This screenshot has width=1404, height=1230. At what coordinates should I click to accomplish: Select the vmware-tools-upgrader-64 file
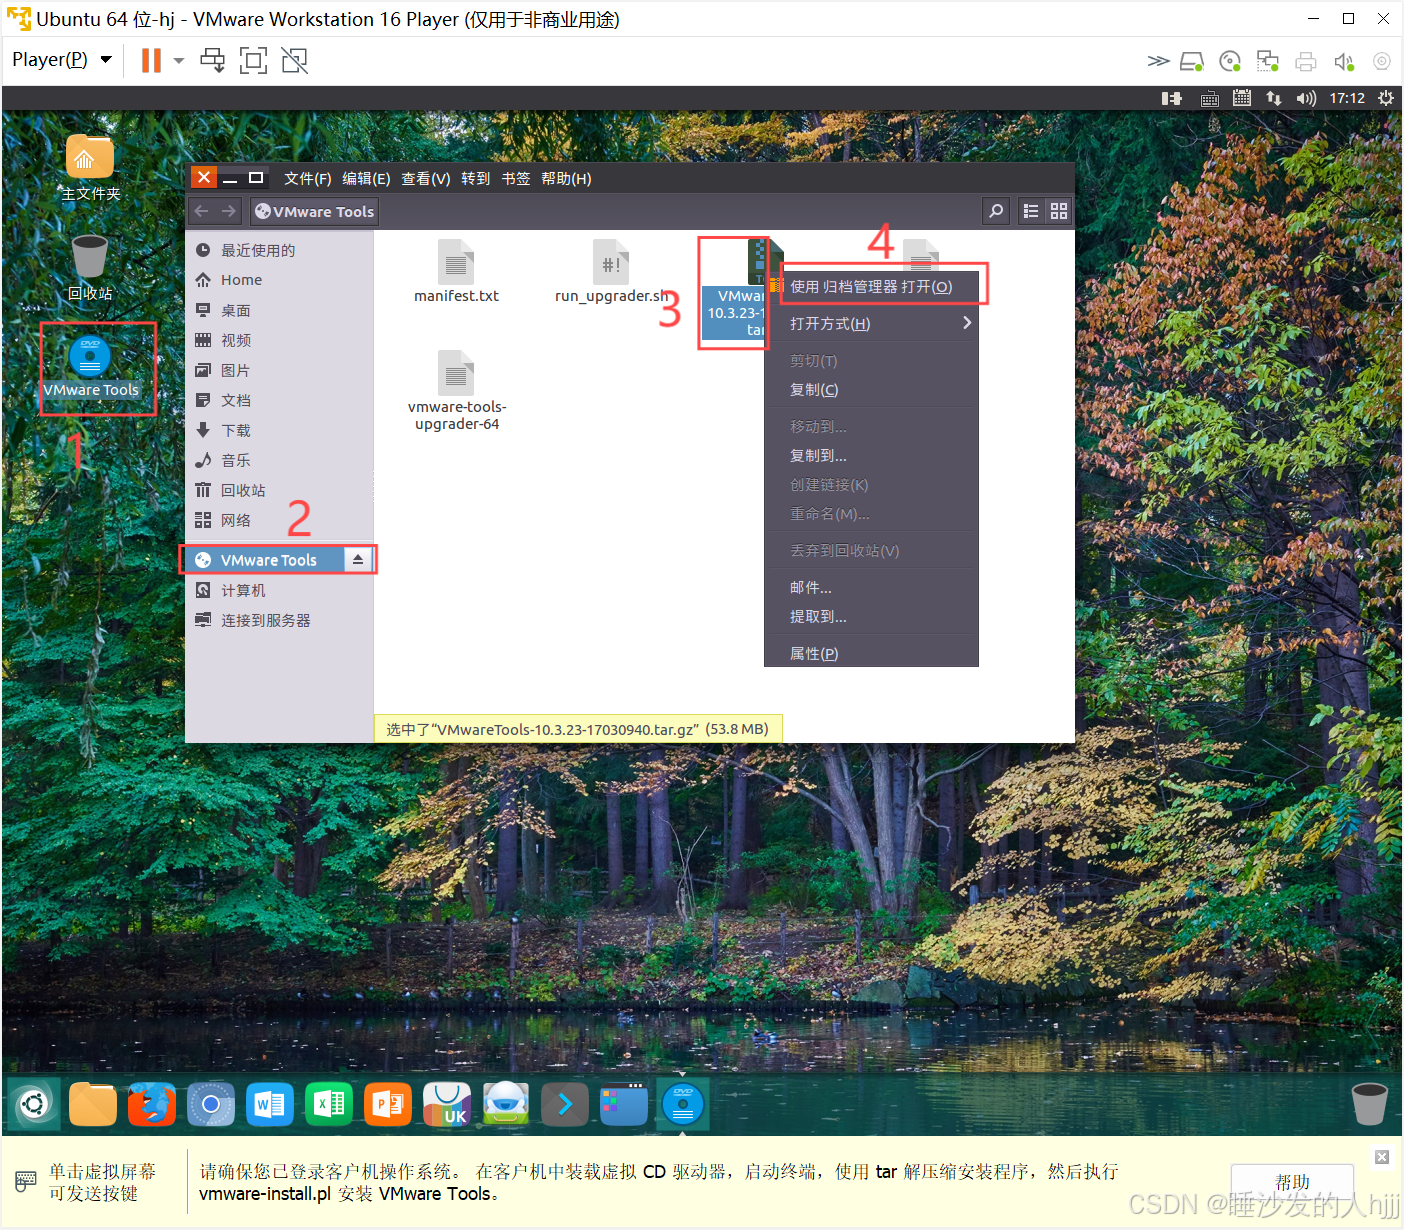tap(457, 391)
